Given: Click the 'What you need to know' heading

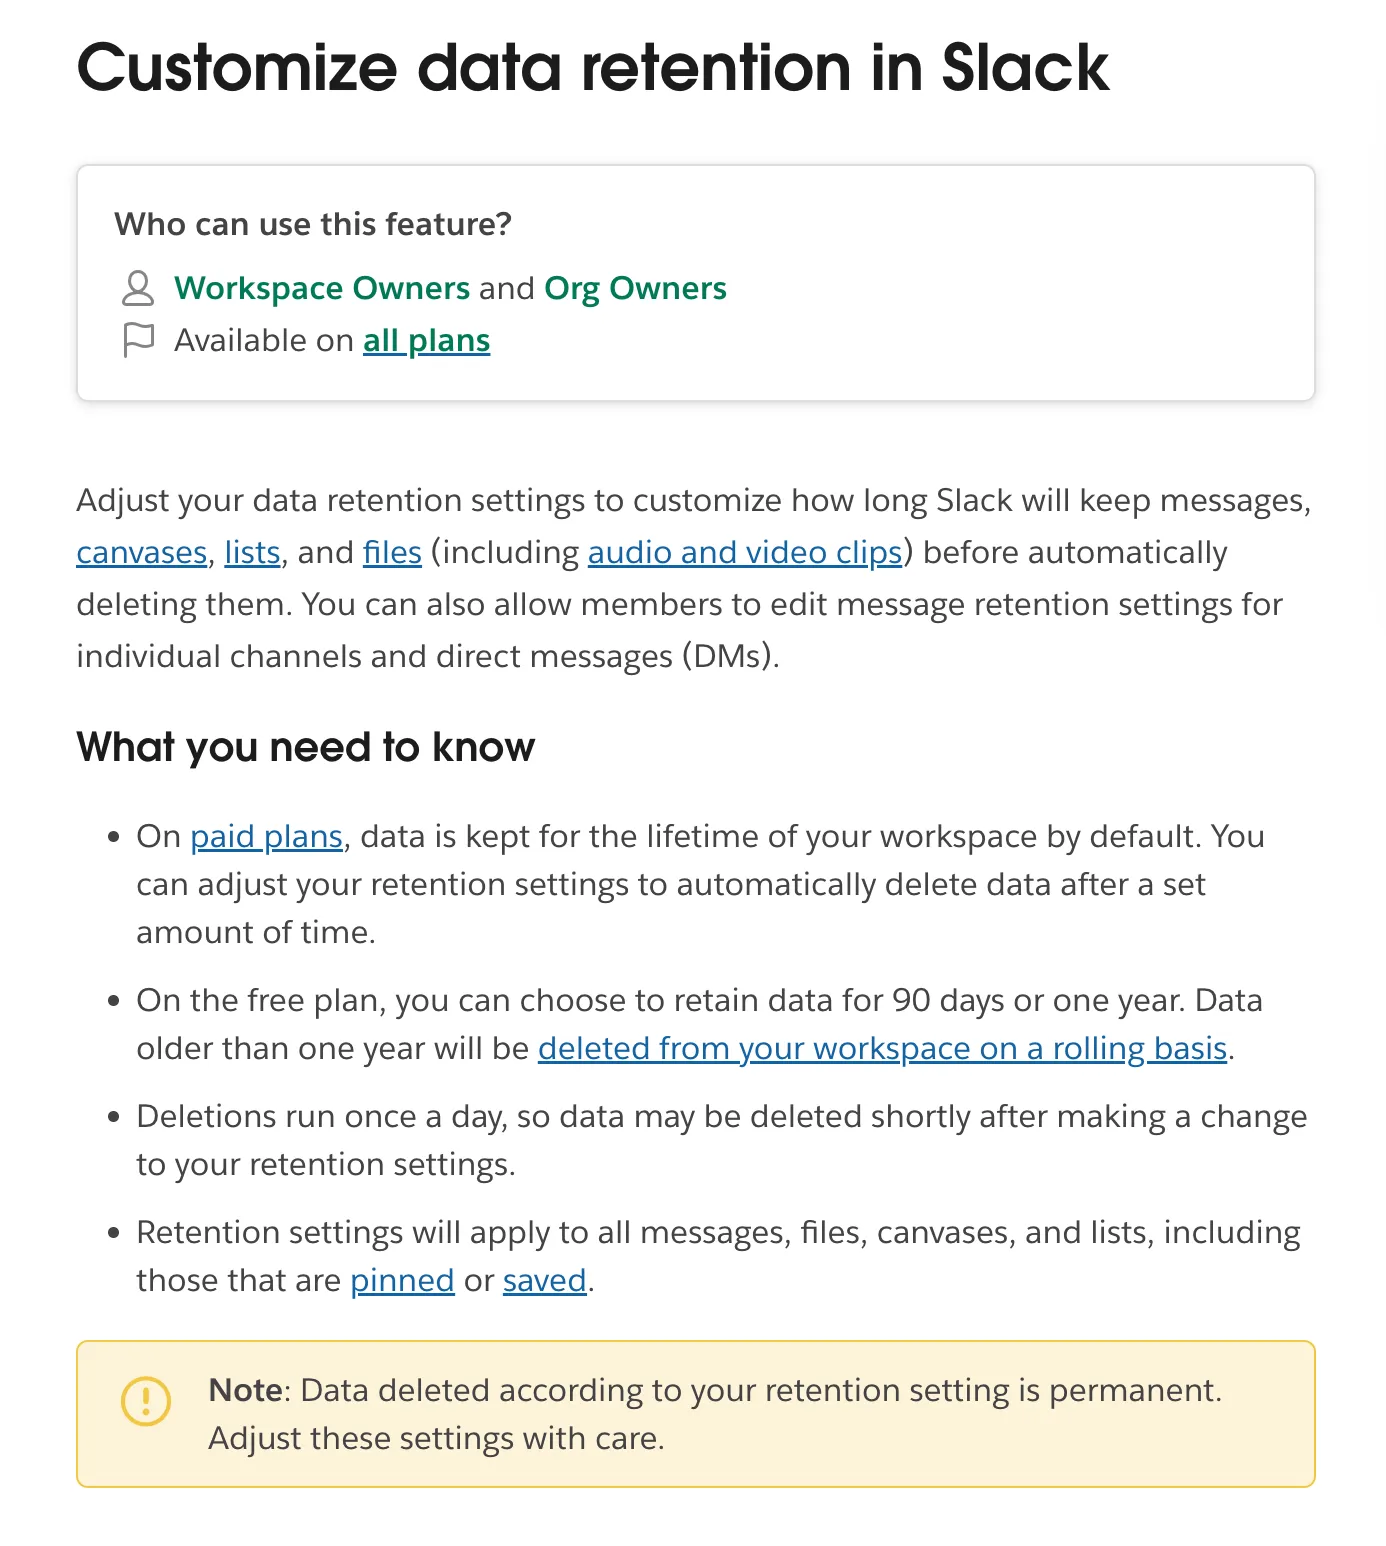Looking at the screenshot, I should 306,747.
